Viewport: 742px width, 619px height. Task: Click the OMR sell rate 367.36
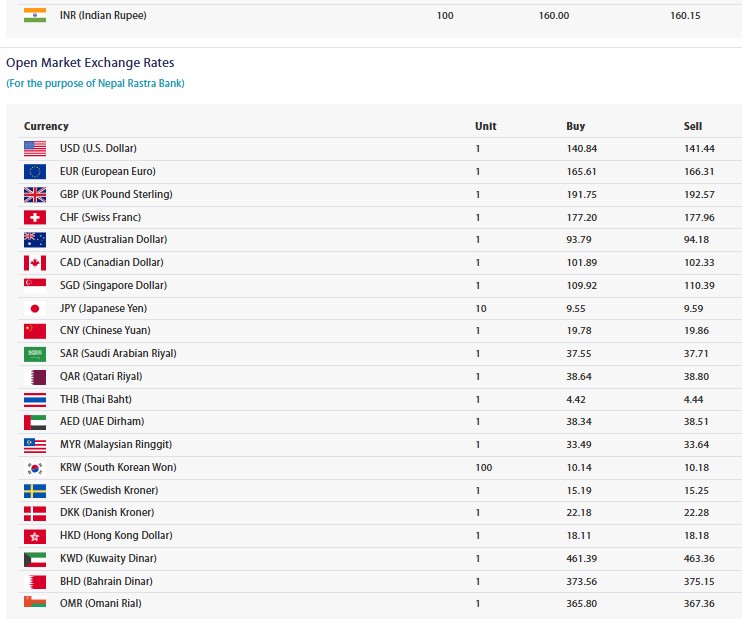tap(699, 604)
